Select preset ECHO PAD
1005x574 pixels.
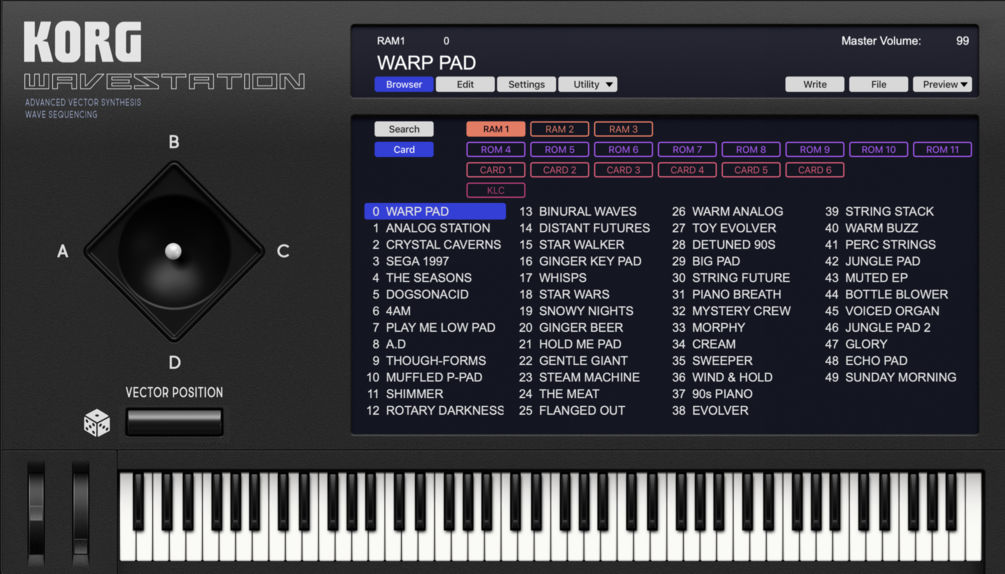(876, 361)
